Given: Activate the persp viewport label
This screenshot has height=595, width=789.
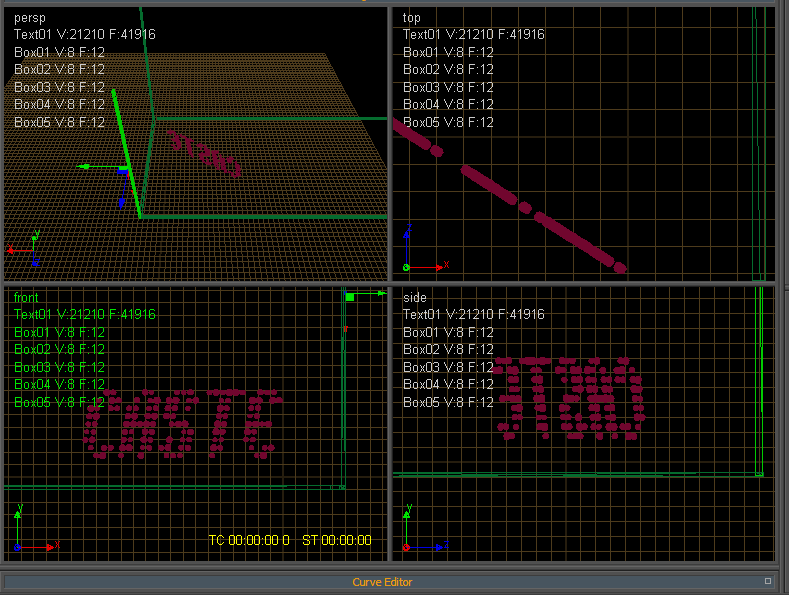Looking at the screenshot, I should (x=30, y=18).
